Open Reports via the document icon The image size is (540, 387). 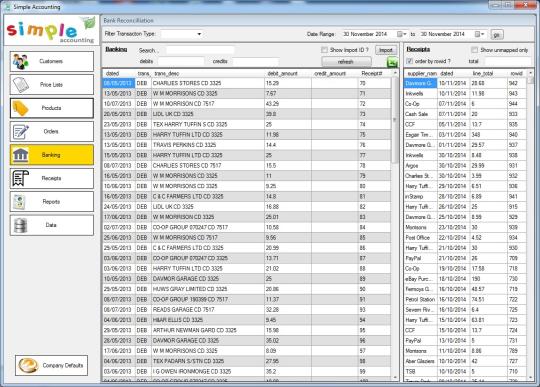(x=20, y=202)
